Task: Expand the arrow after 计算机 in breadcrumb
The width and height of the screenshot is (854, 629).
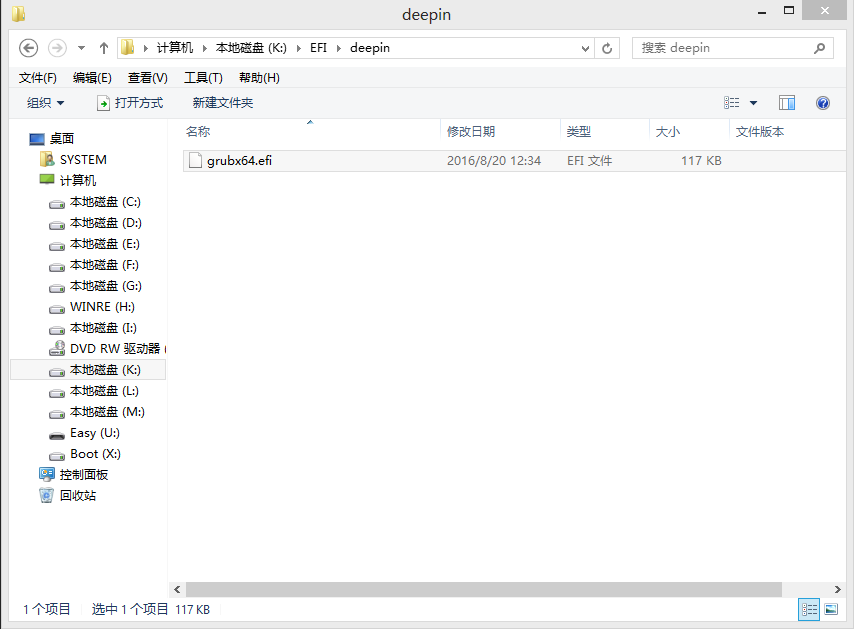Action: click(205, 48)
